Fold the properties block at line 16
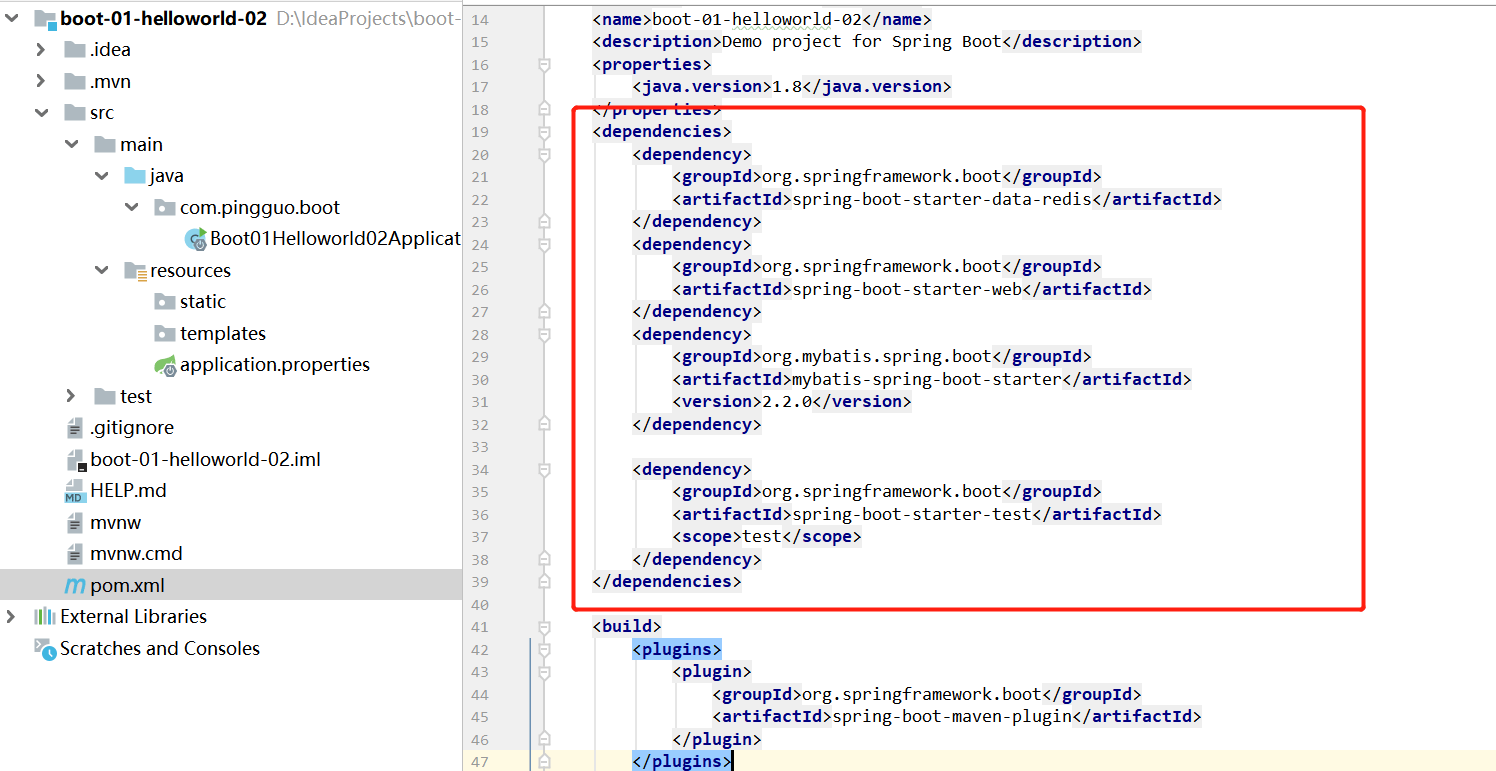The height and width of the screenshot is (771, 1496). pos(544,64)
